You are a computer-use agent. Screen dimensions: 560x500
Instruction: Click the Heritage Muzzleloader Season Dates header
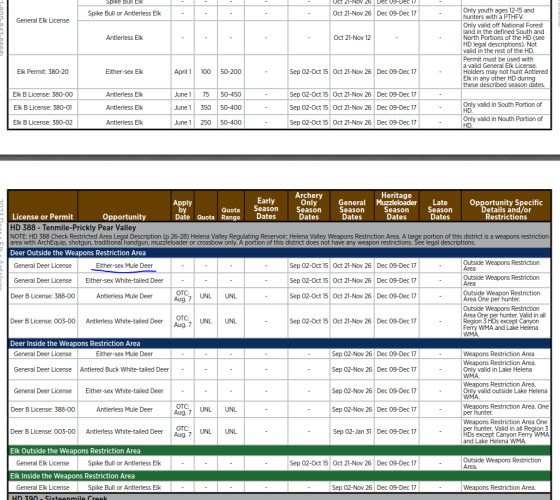396,206
